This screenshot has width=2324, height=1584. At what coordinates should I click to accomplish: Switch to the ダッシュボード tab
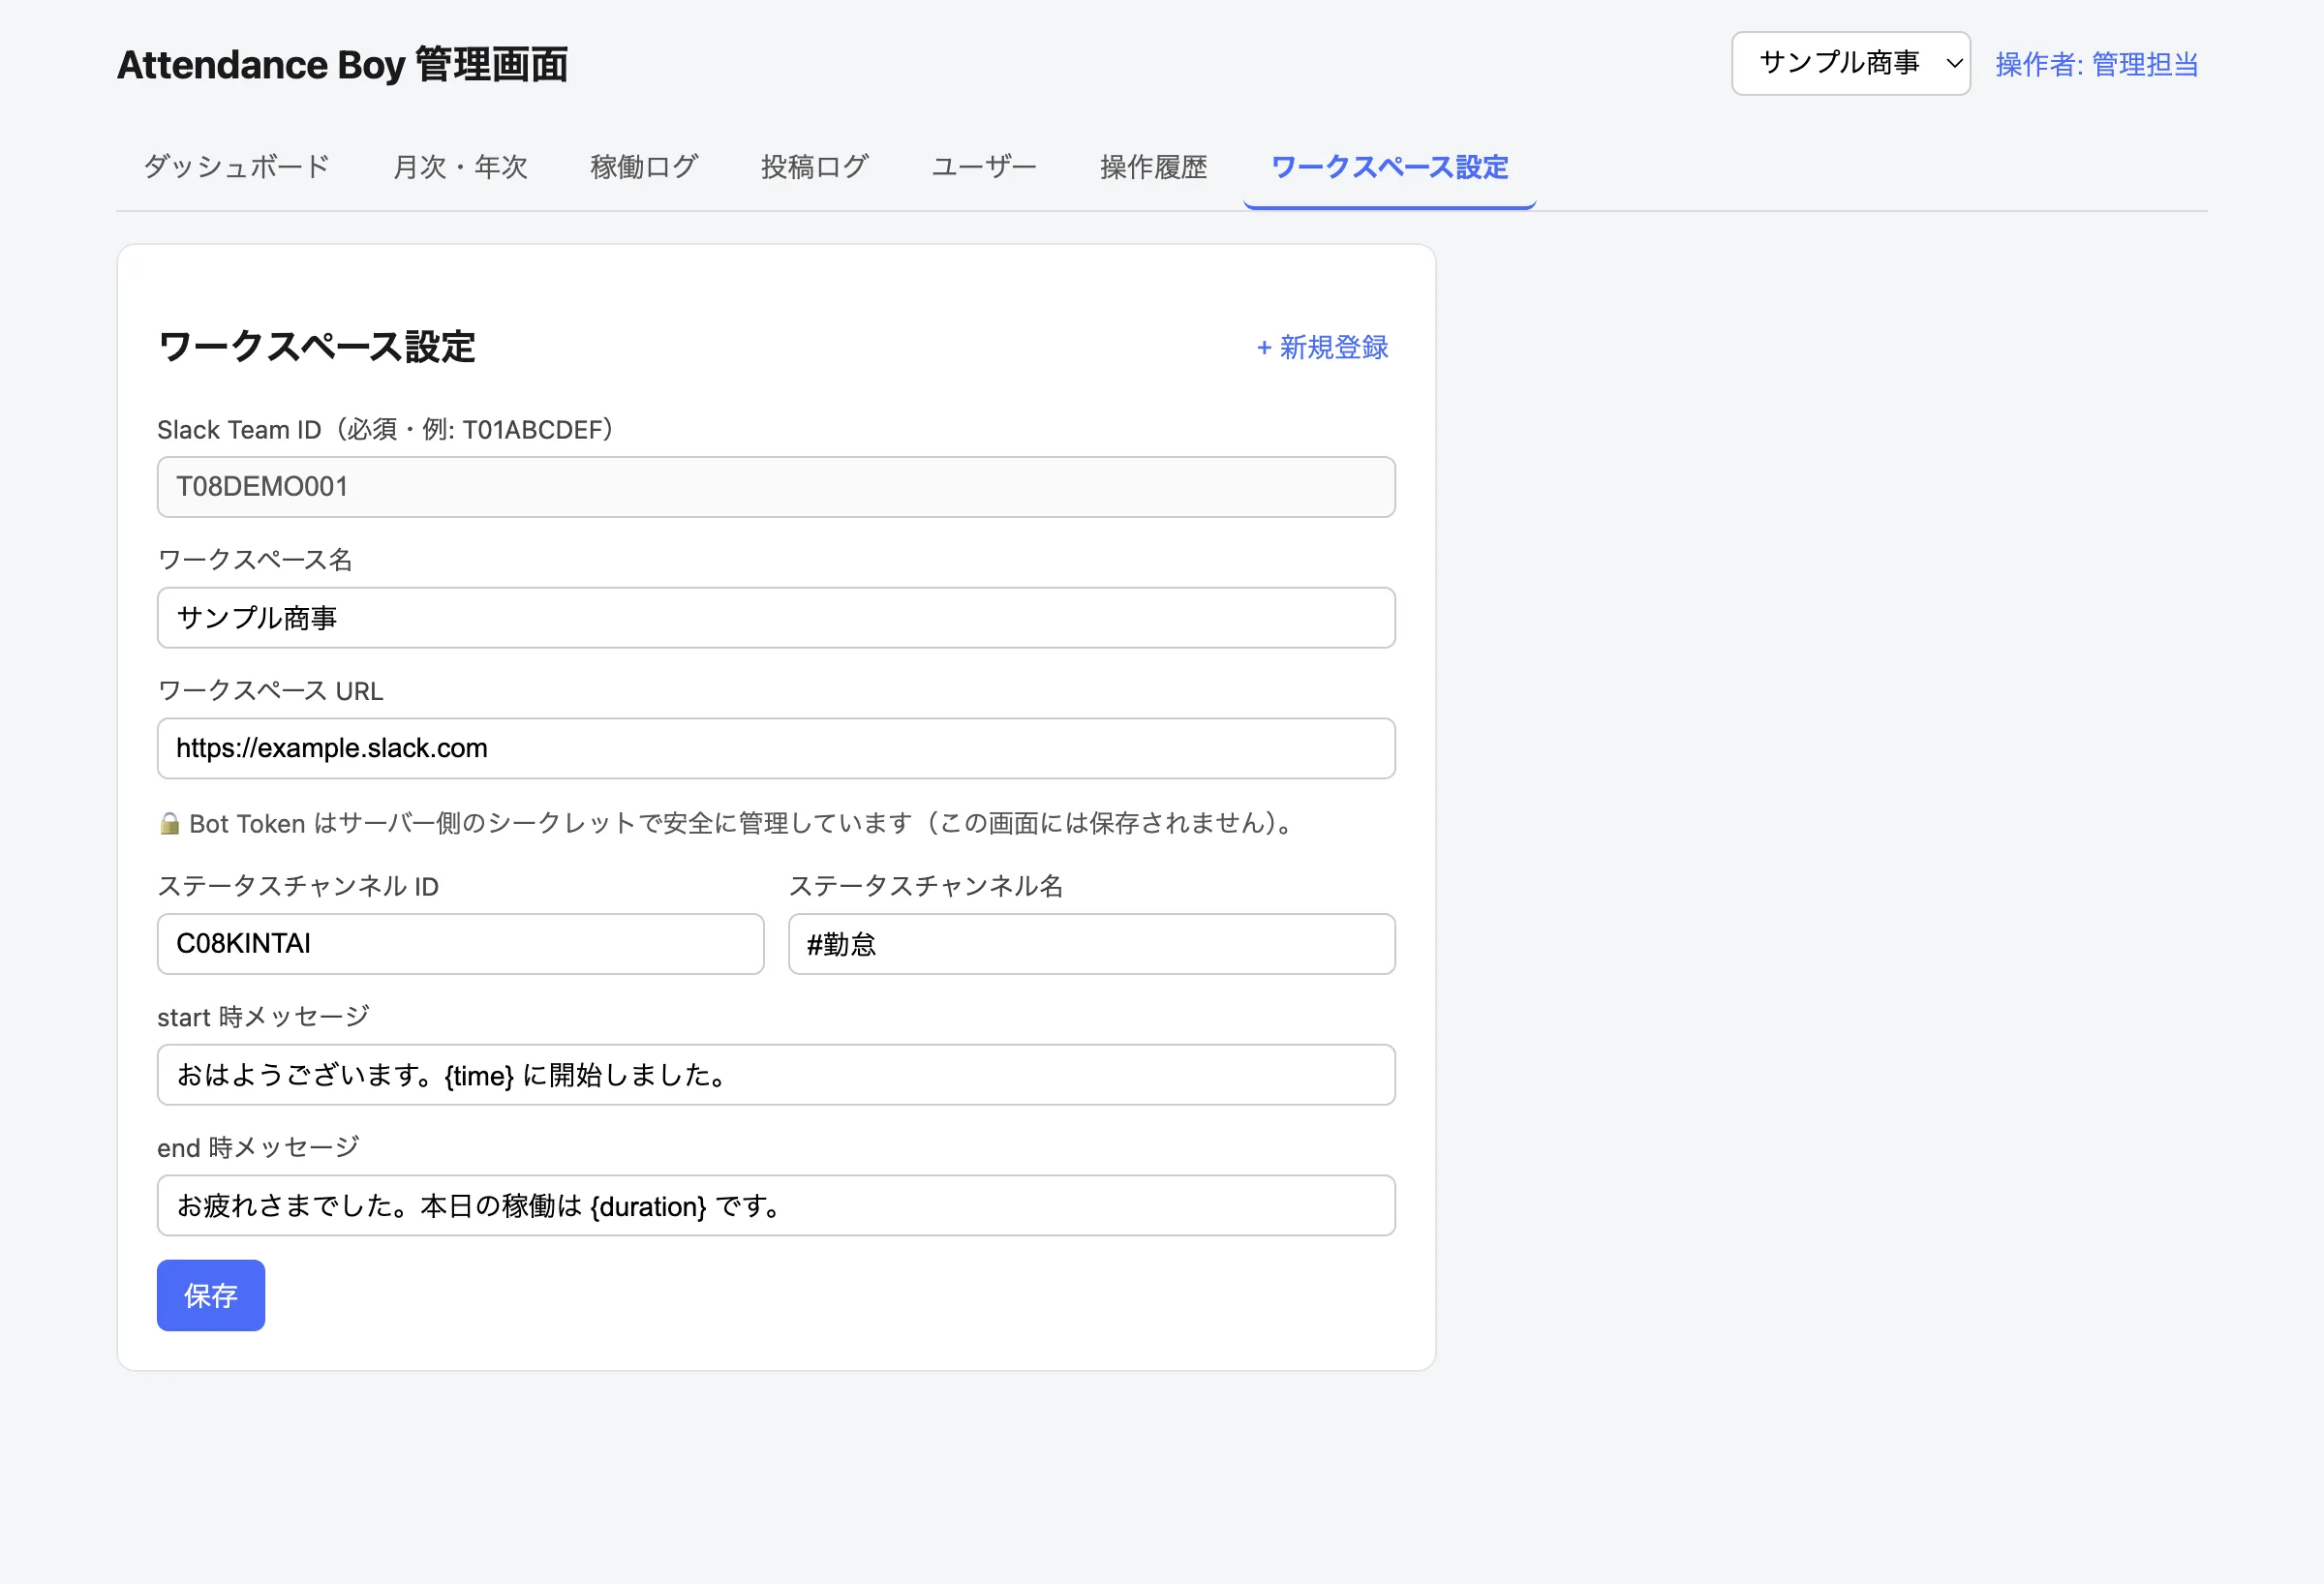(236, 166)
